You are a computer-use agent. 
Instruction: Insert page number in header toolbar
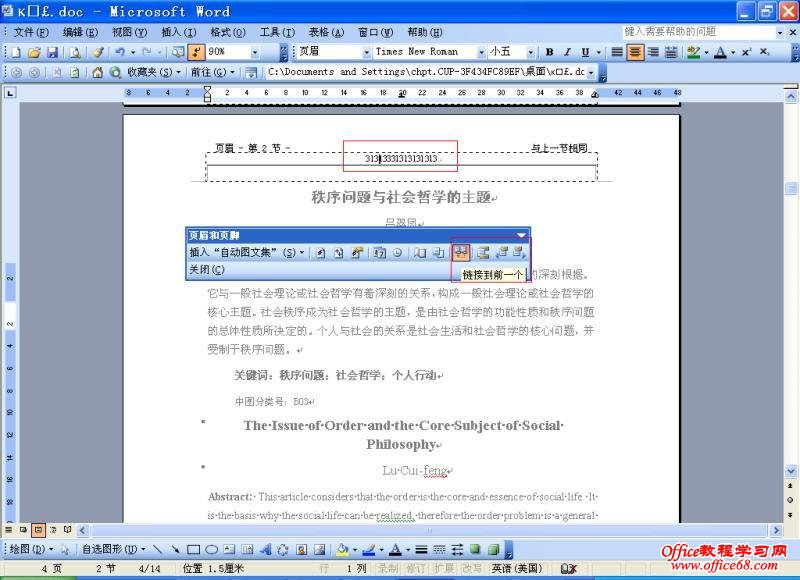click(320, 253)
